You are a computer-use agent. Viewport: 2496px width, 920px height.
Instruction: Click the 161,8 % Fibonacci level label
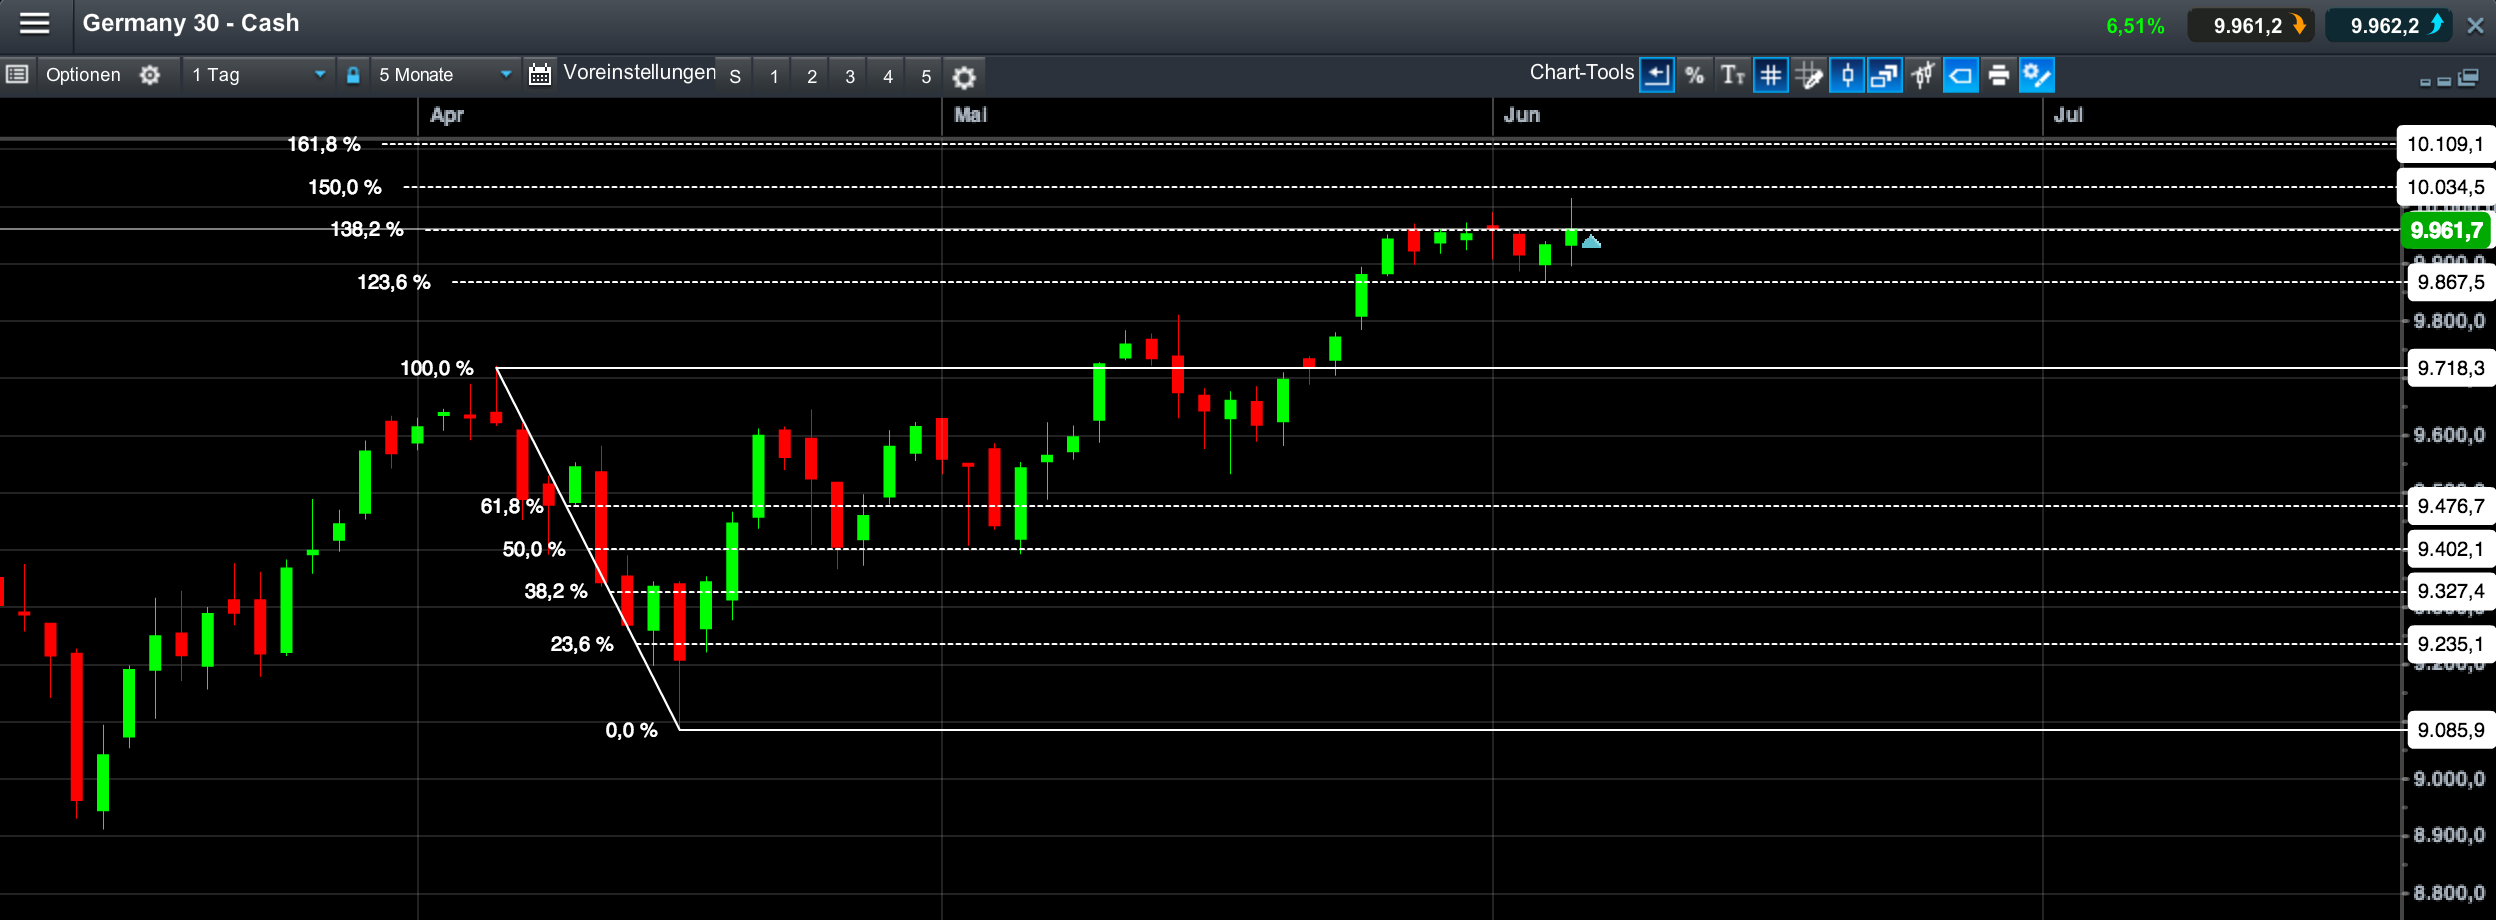click(324, 144)
